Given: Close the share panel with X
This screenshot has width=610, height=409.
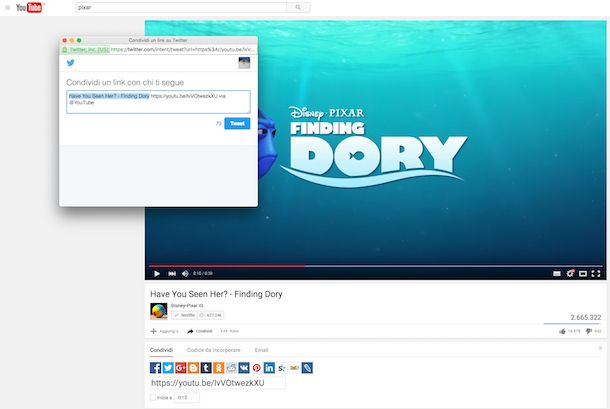Looking at the screenshot, I should [600, 348].
